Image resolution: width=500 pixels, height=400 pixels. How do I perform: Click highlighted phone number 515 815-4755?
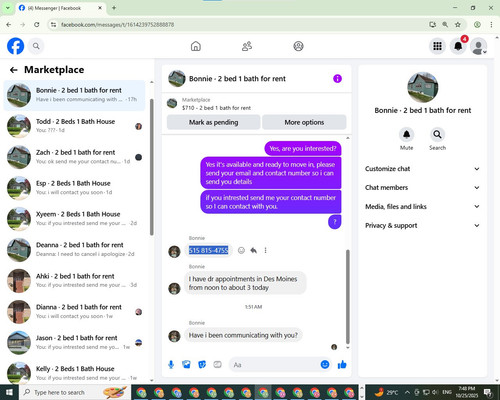pyautogui.click(x=208, y=250)
